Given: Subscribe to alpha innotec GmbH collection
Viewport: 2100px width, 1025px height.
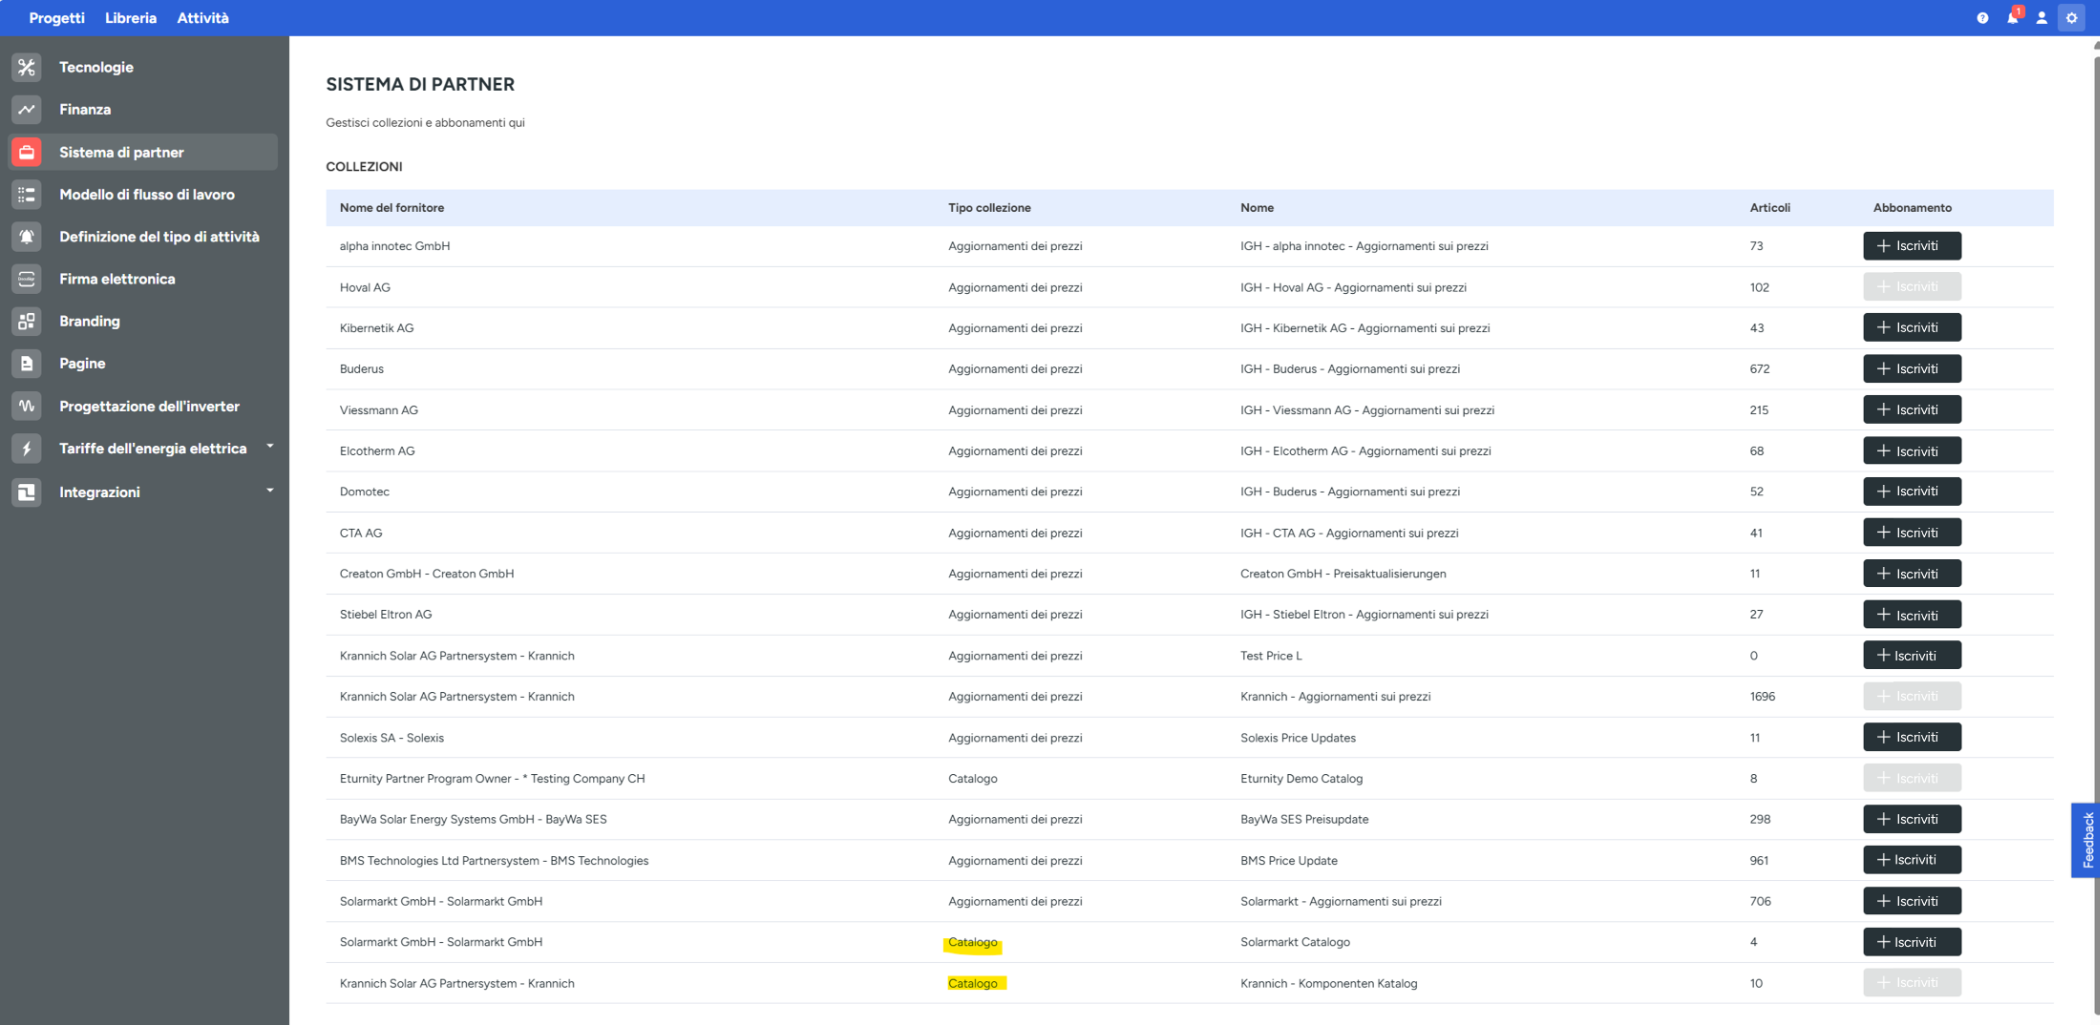Looking at the screenshot, I should tap(1911, 246).
